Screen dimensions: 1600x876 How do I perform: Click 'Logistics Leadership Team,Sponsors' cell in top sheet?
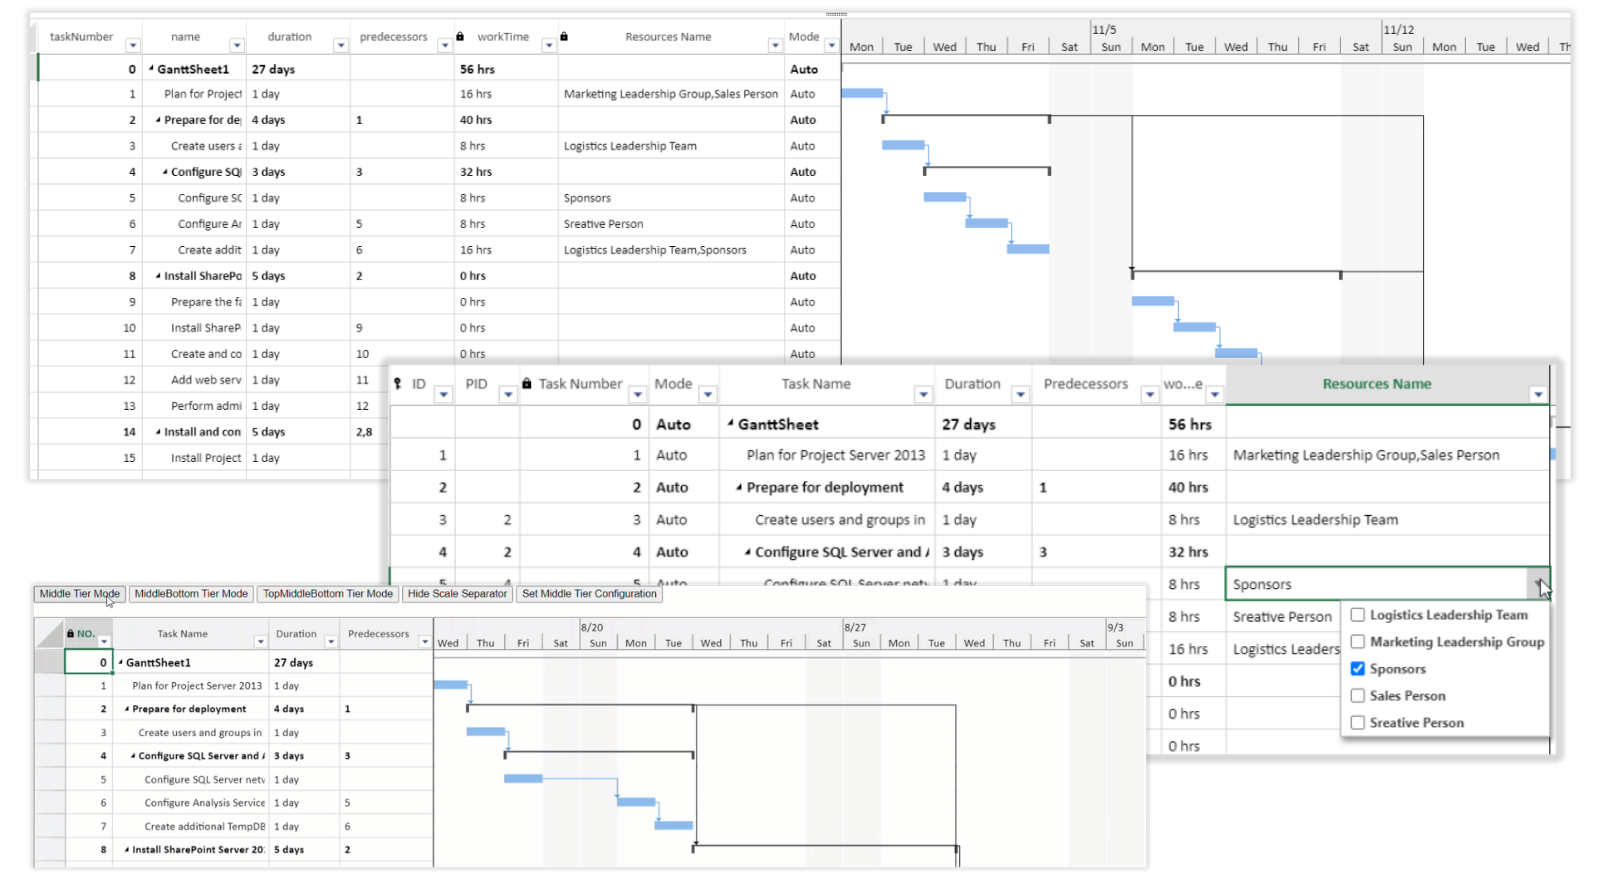(x=671, y=250)
